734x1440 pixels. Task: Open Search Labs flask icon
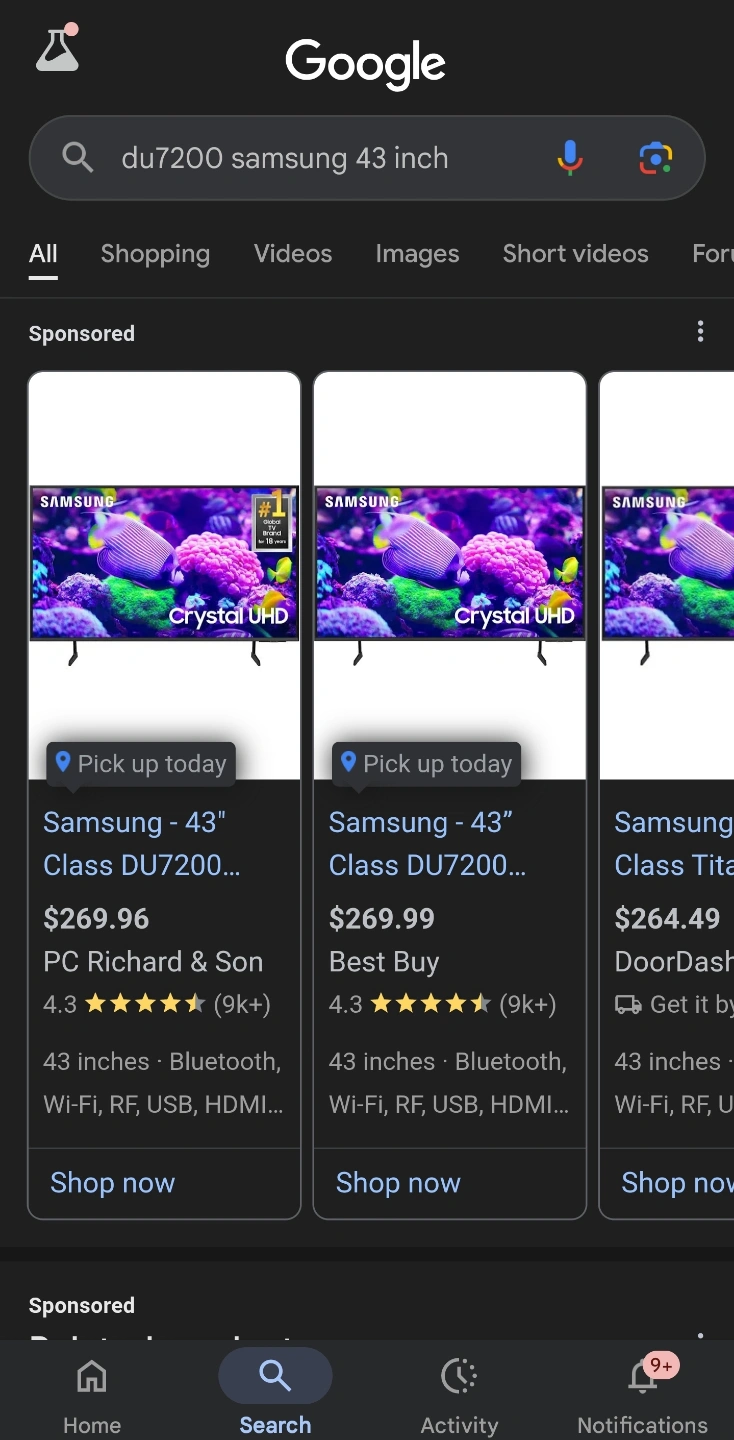pyautogui.click(x=57, y=49)
